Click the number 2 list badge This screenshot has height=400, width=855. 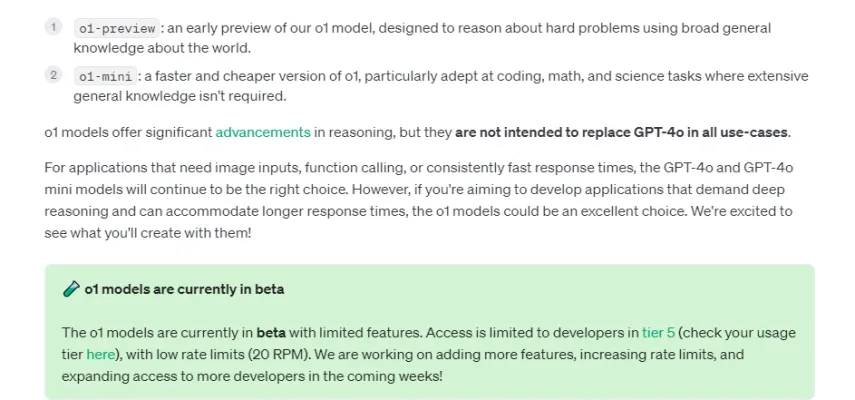(54, 75)
